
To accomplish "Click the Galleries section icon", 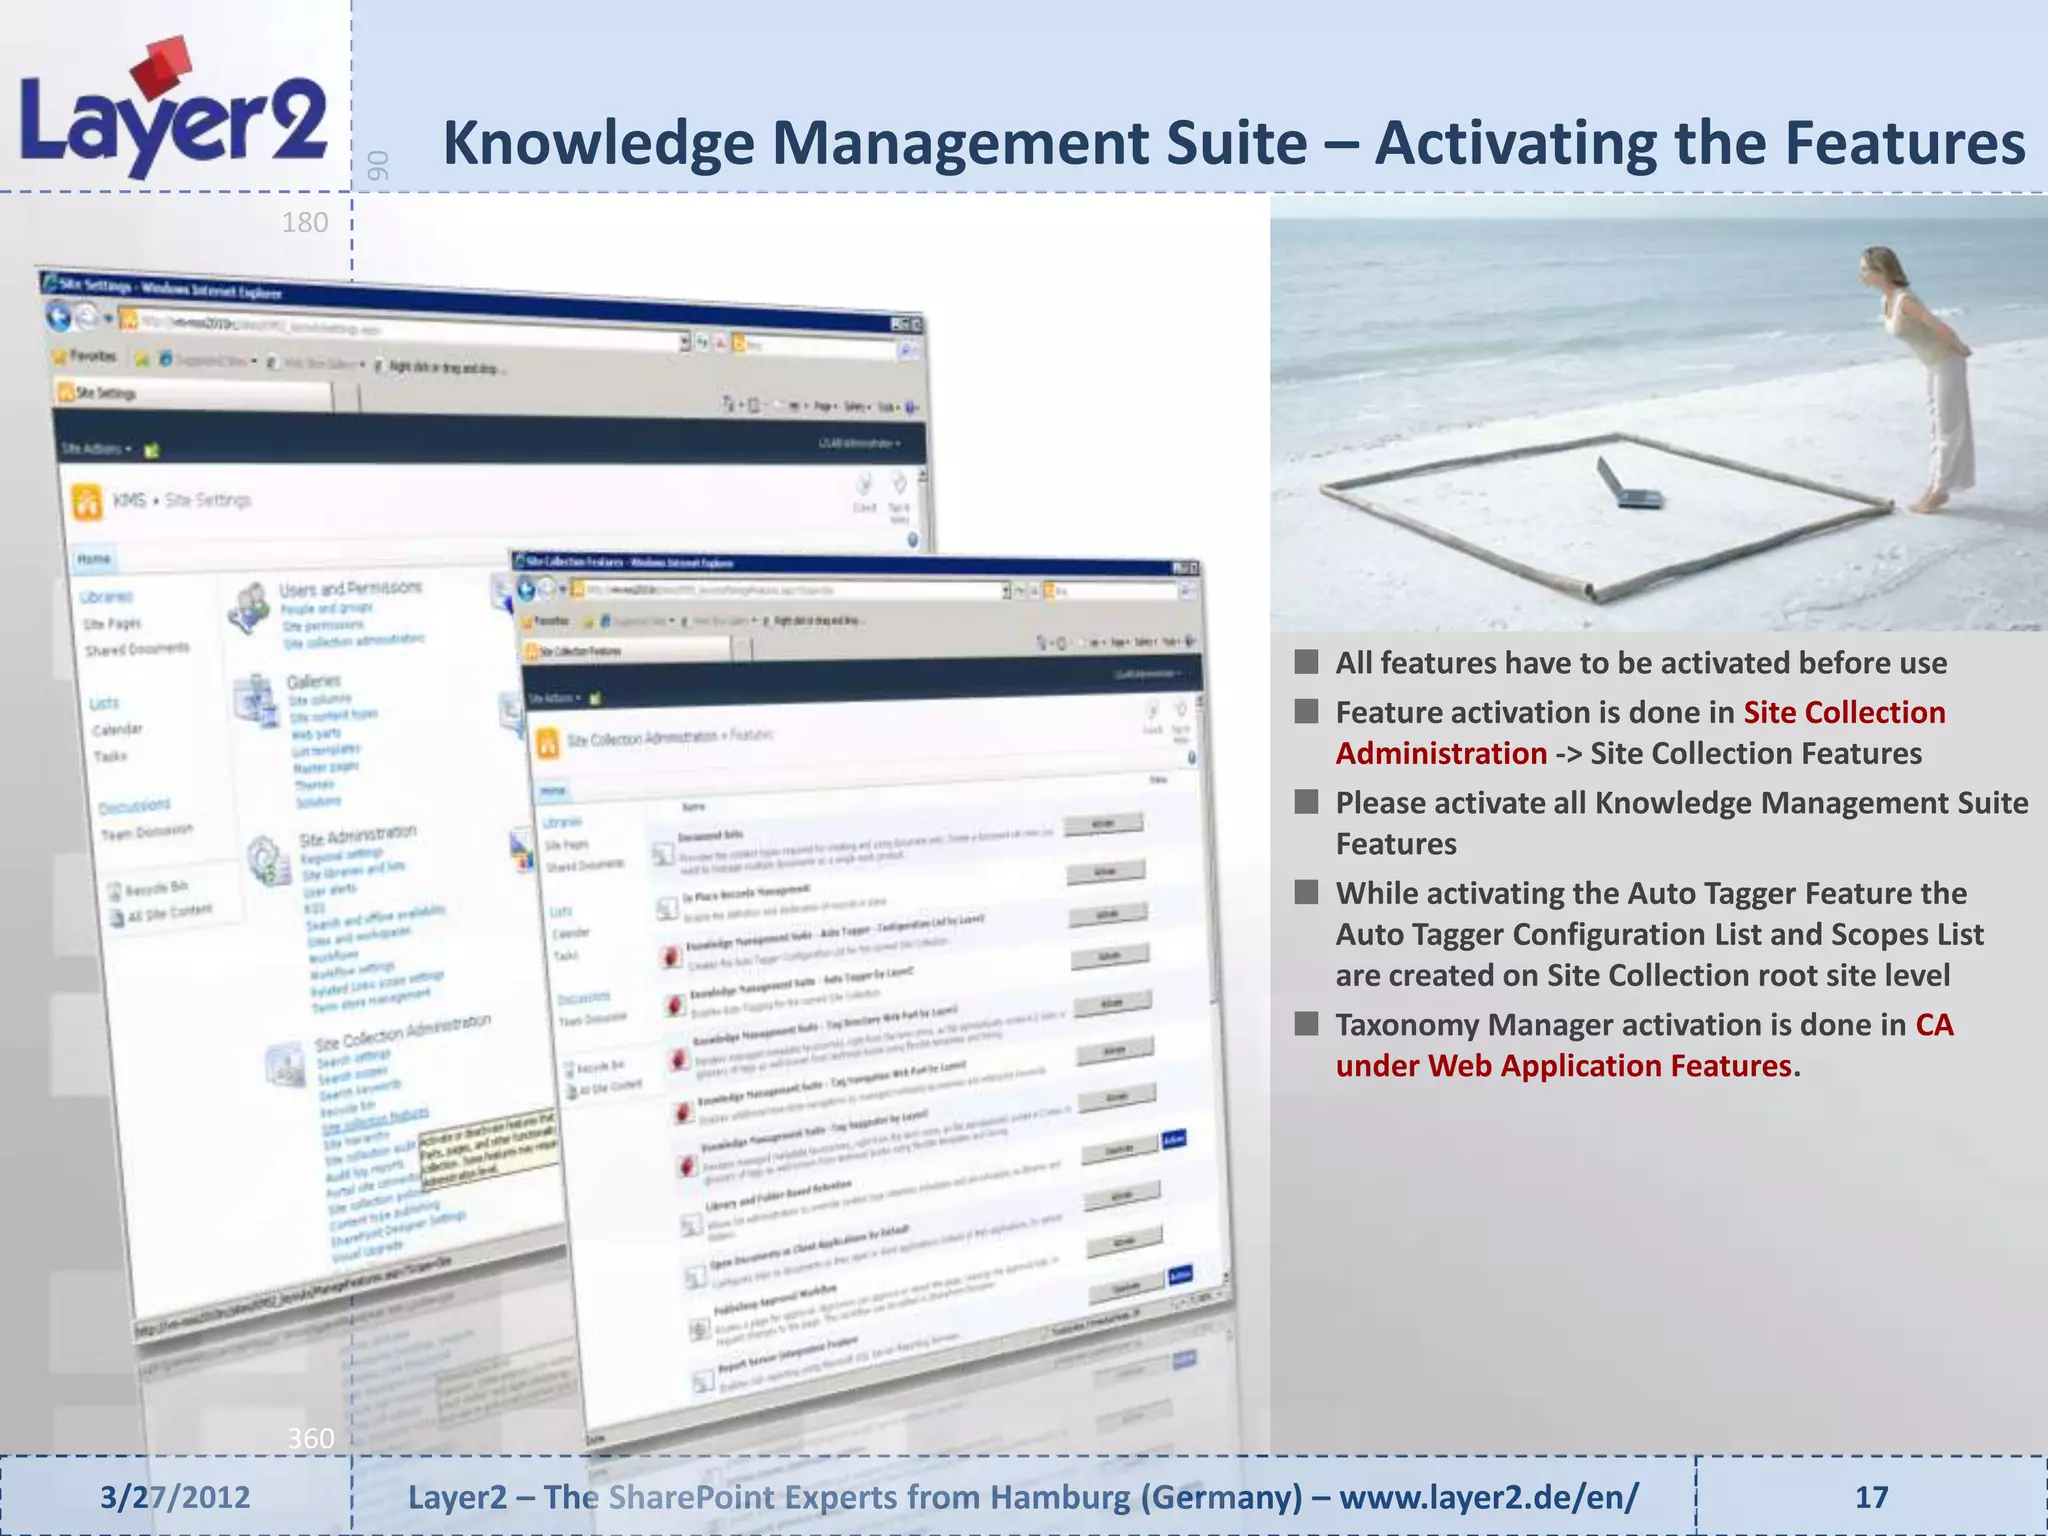I will 258,702.
